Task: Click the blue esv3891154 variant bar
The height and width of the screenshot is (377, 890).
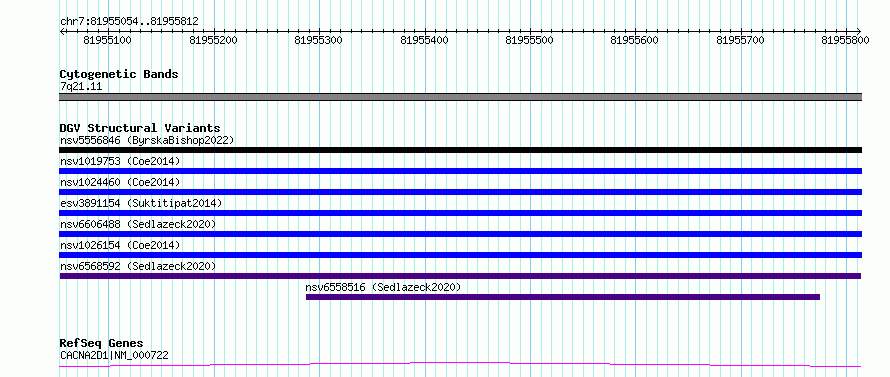Action: click(x=460, y=213)
